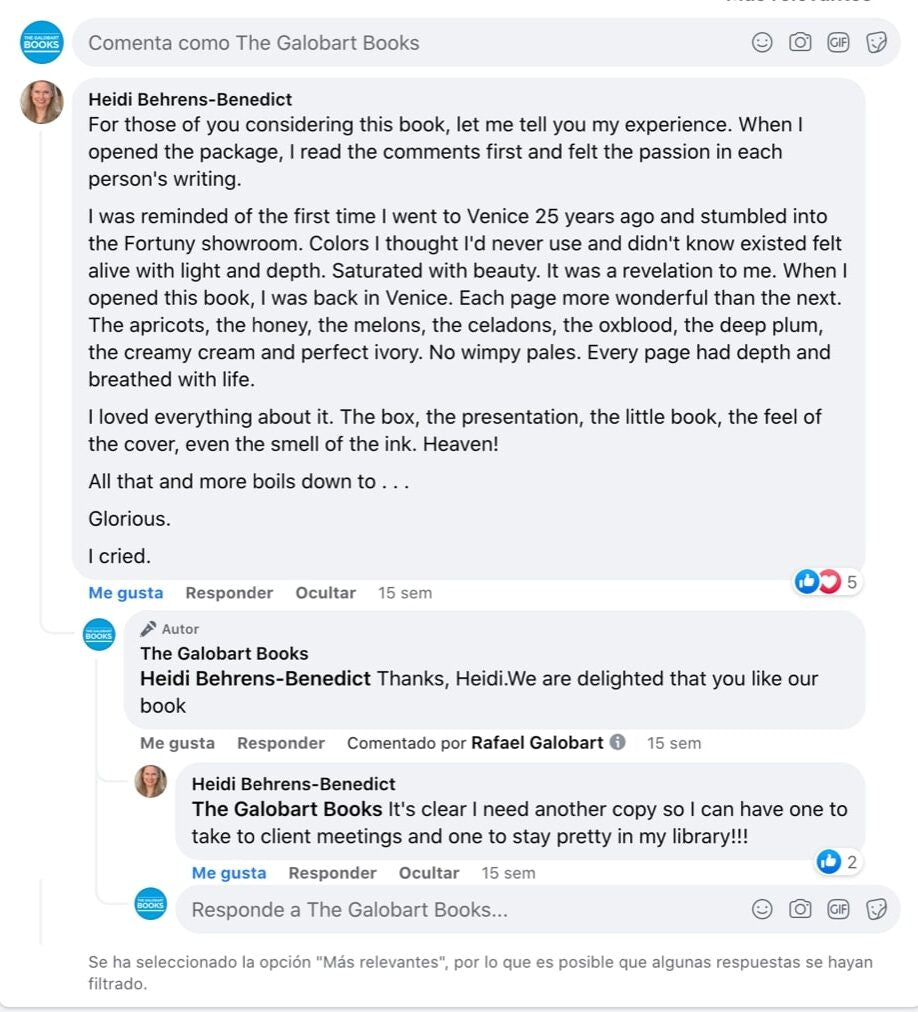Image resolution: width=918 pixels, height=1012 pixels.
Task: Attach a photo in the reply box
Action: [800, 909]
